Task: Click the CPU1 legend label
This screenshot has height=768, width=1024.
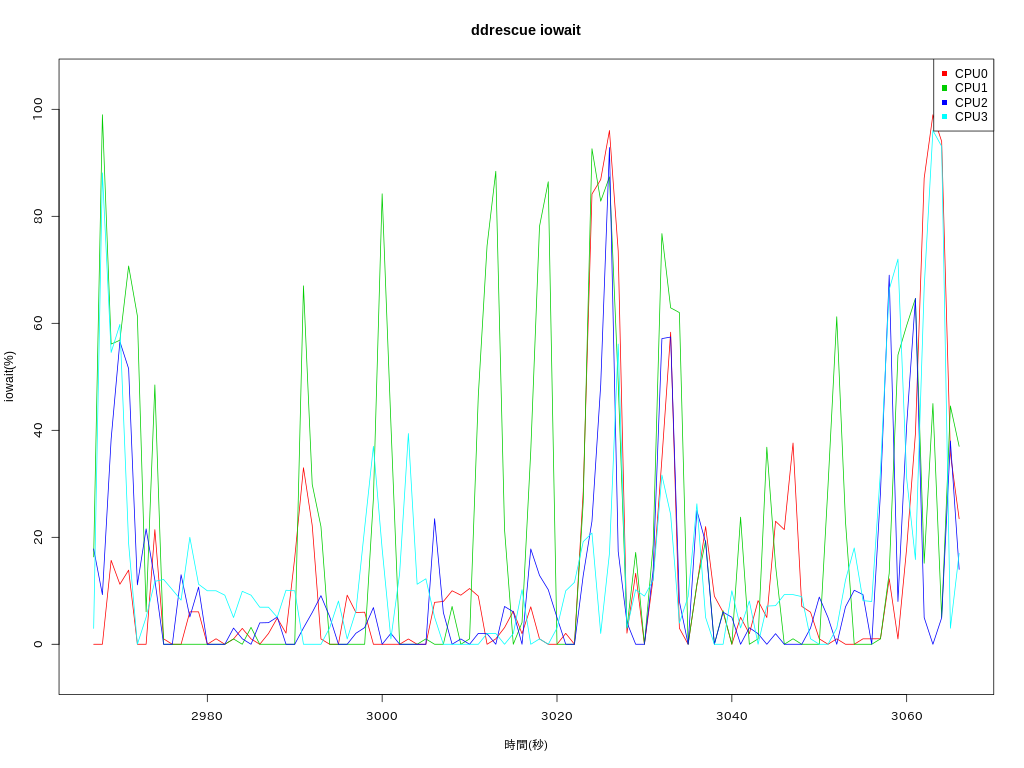Action: pyautogui.click(x=970, y=88)
